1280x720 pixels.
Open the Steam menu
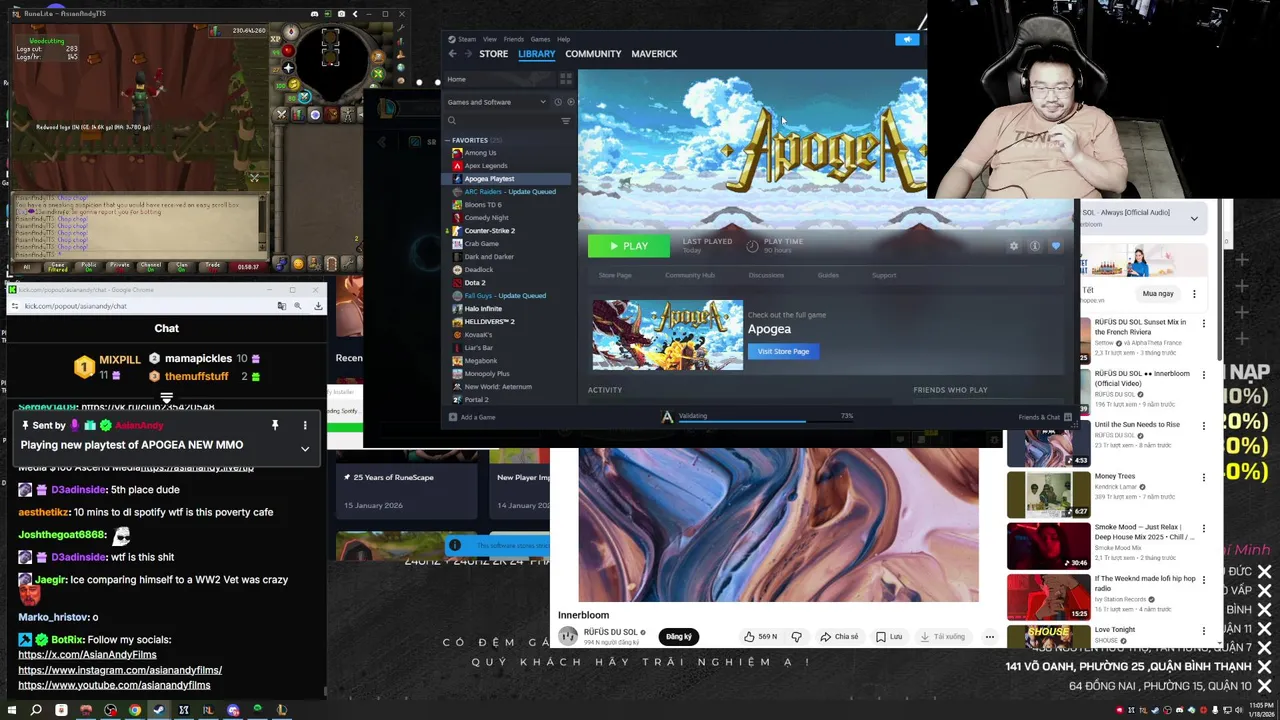point(464,39)
